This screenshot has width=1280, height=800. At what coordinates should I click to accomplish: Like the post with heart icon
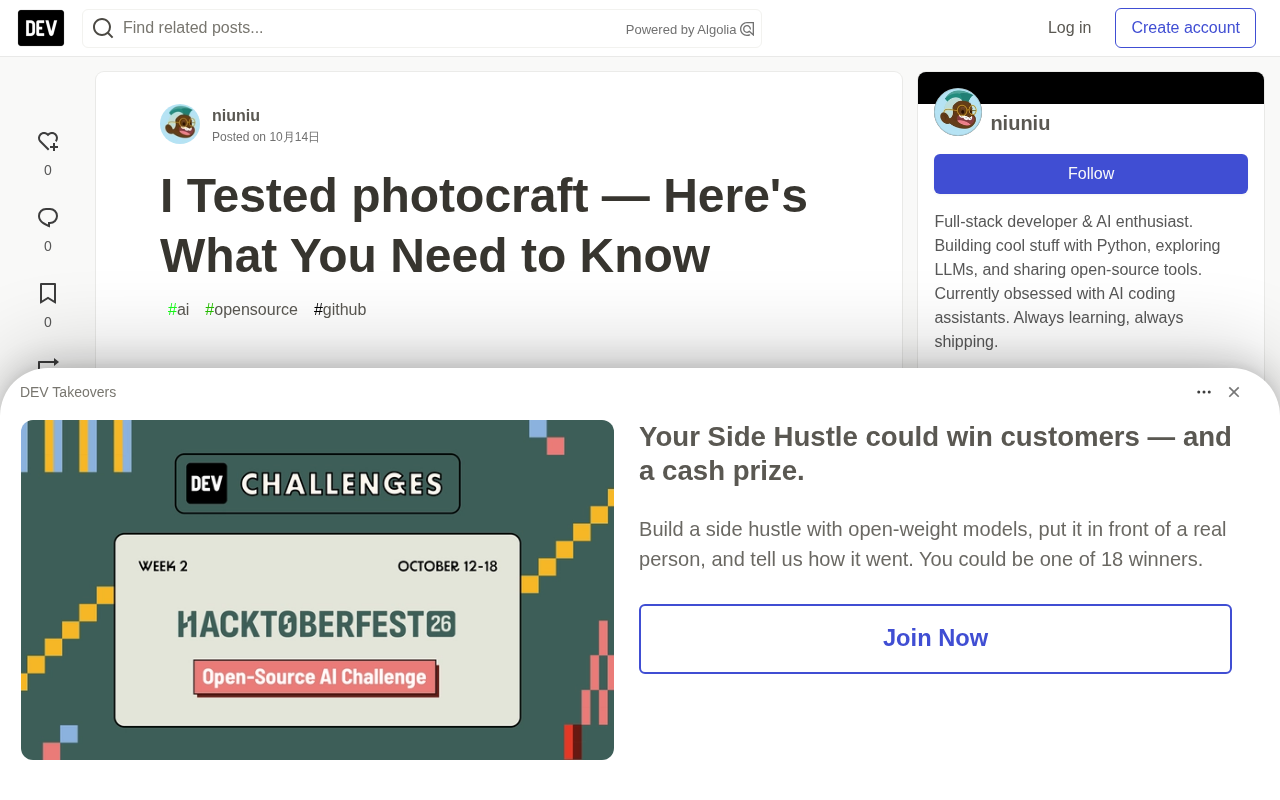pos(48,142)
